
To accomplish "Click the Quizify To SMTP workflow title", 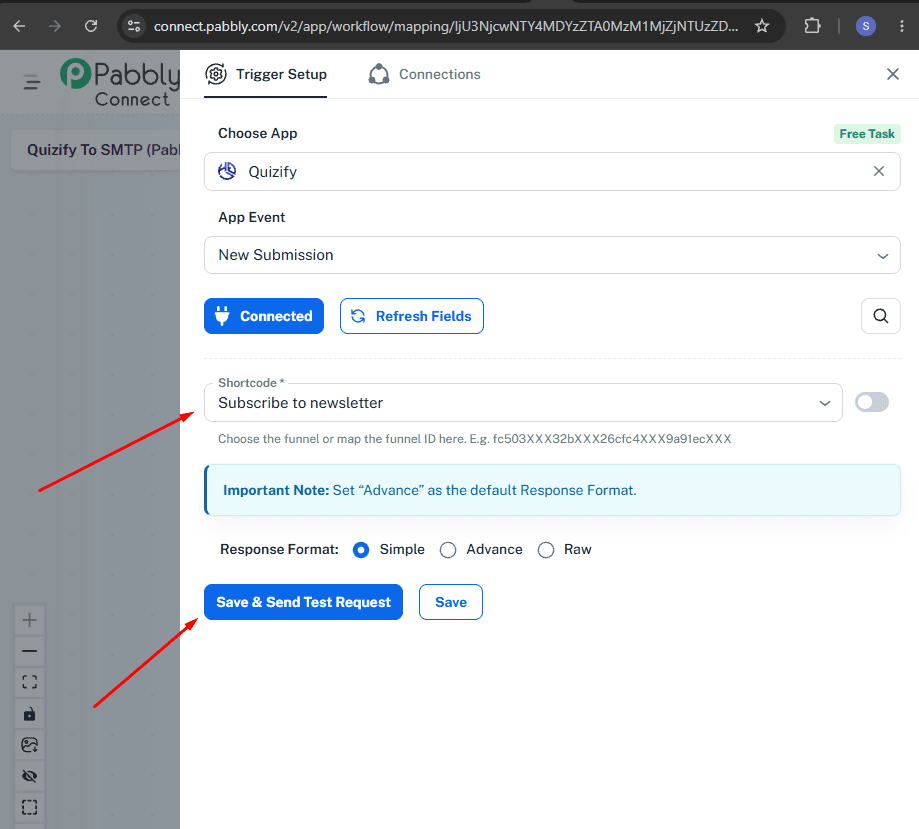I will coord(103,150).
